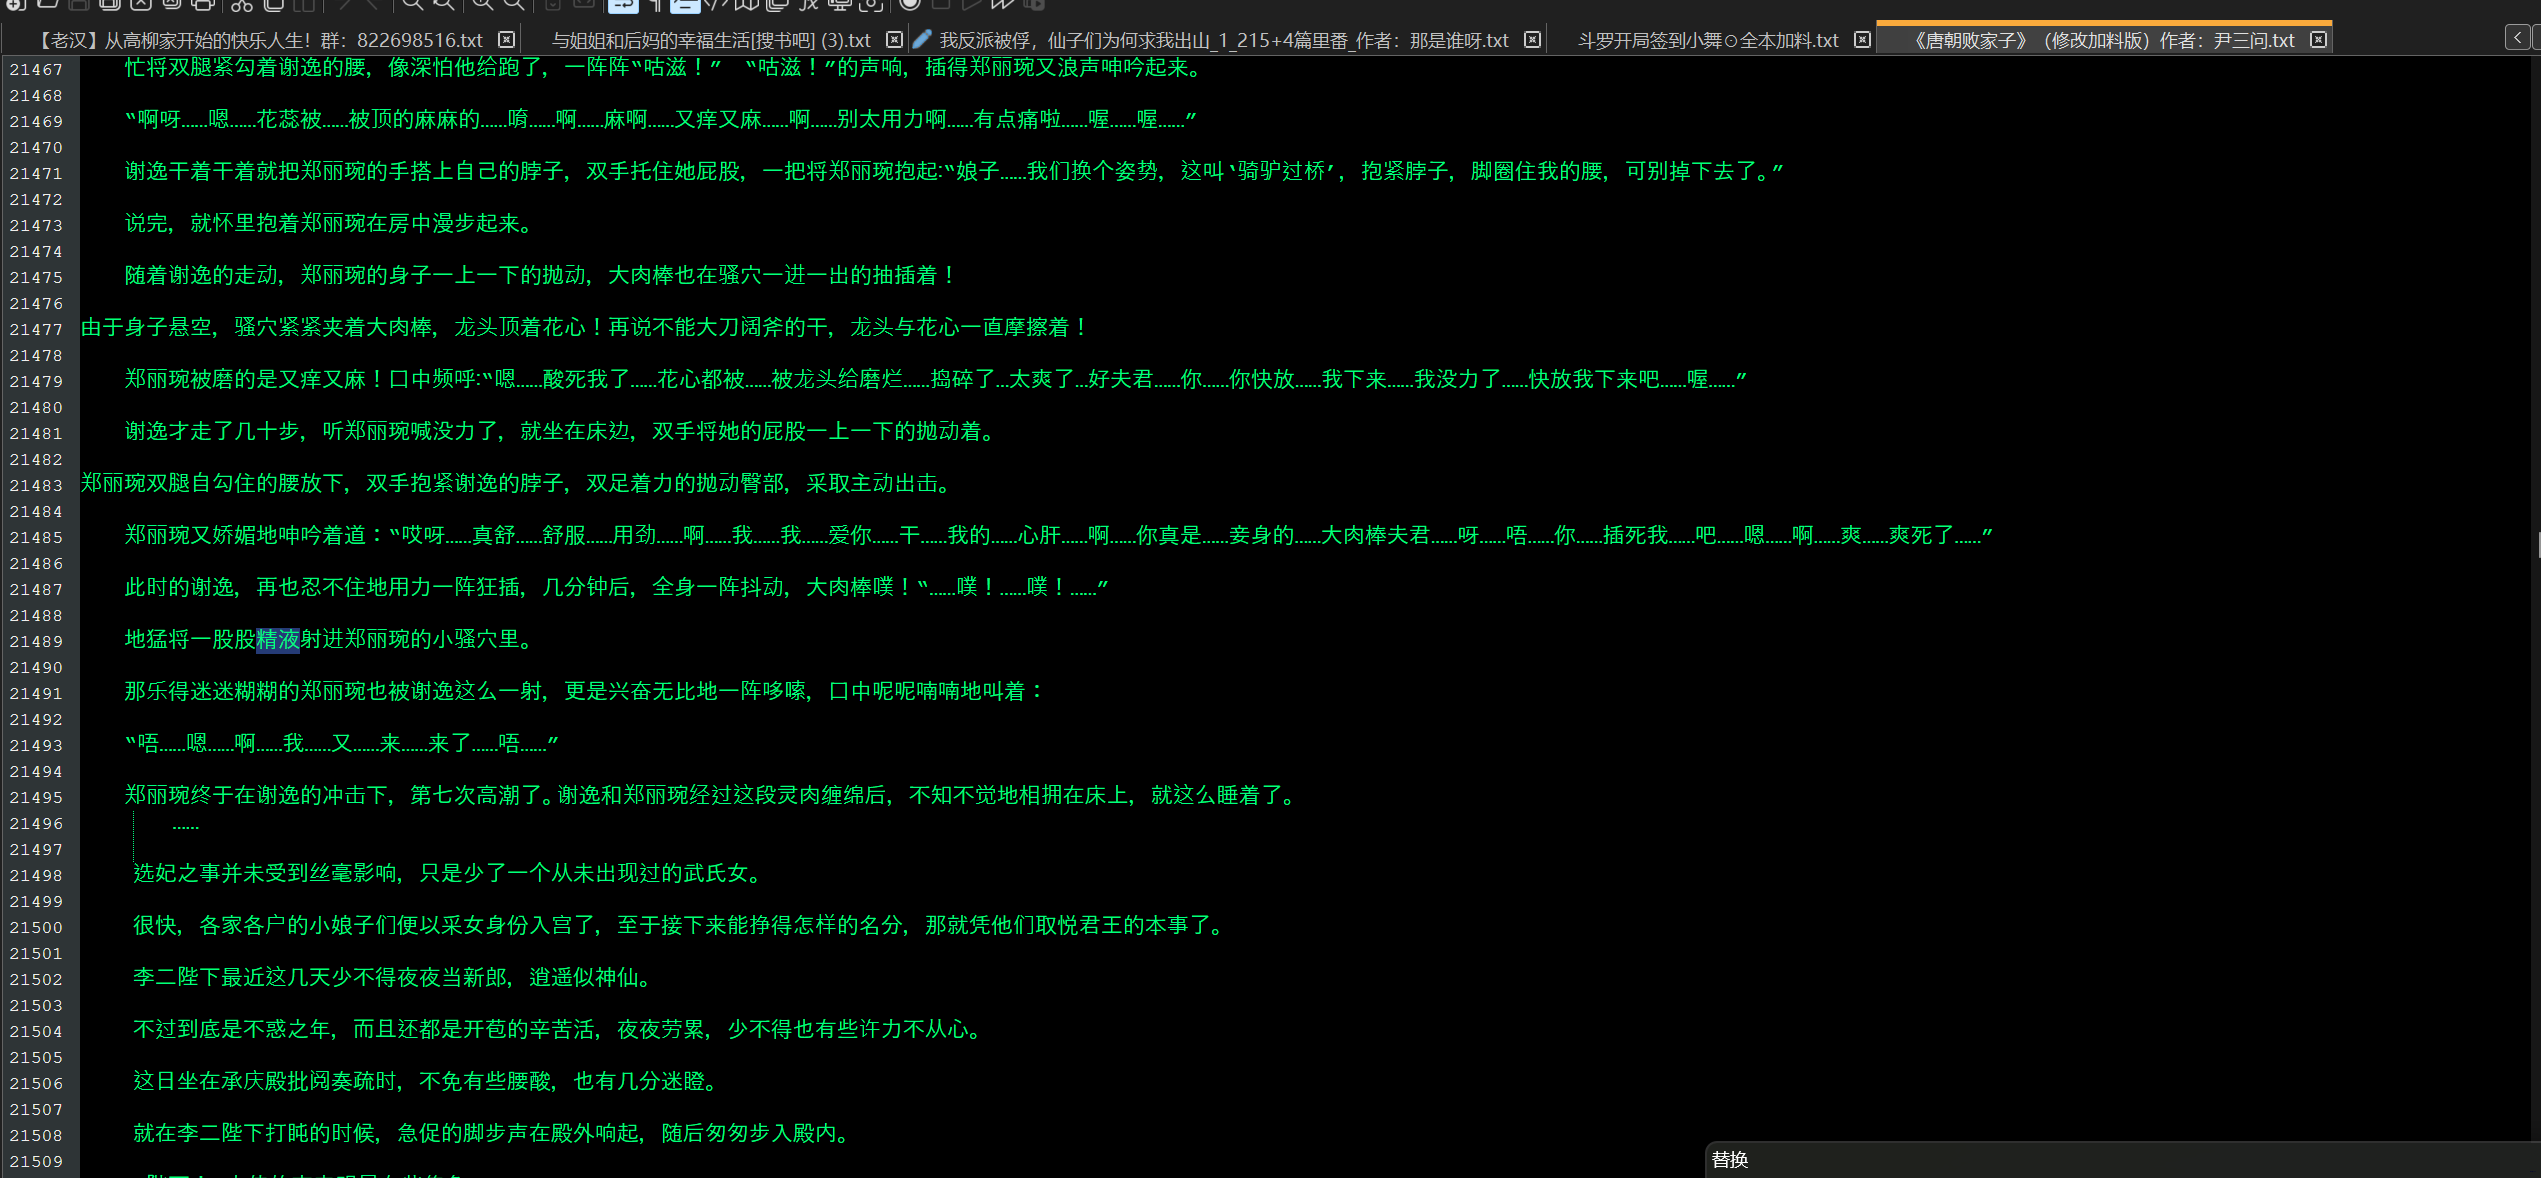Click the Find magnifier toolbar icon
This screenshot has width=2541, height=1178.
click(412, 5)
